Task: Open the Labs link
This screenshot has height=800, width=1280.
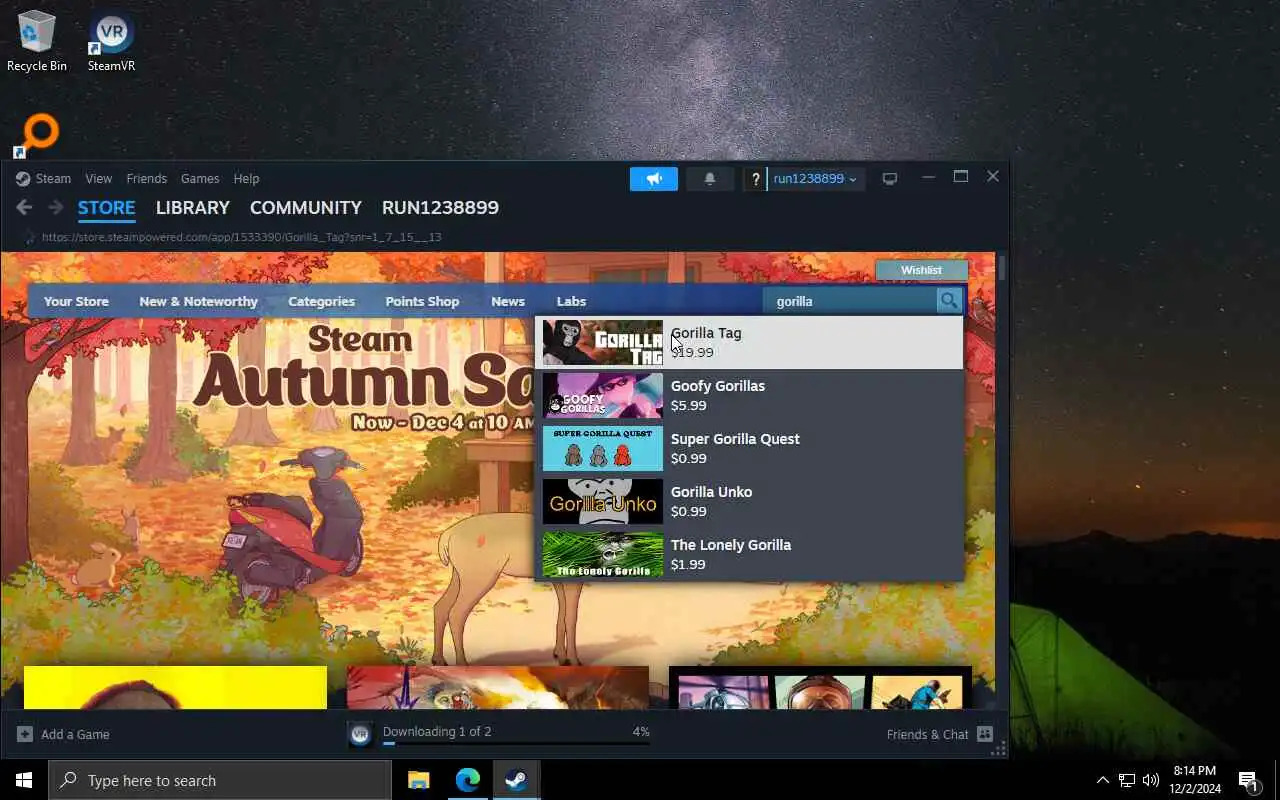Action: click(x=571, y=301)
